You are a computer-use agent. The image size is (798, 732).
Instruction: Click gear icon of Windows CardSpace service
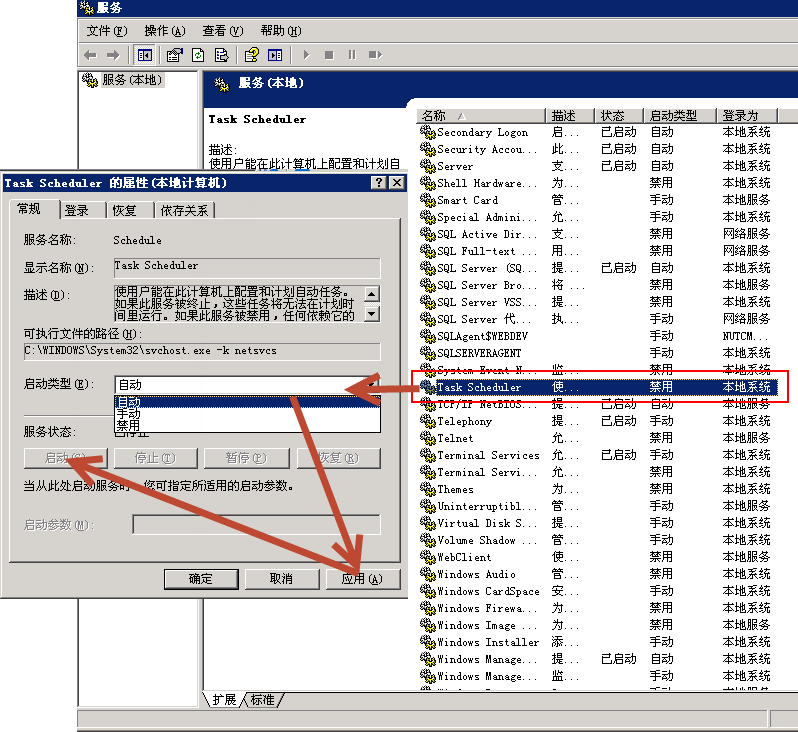click(x=428, y=591)
